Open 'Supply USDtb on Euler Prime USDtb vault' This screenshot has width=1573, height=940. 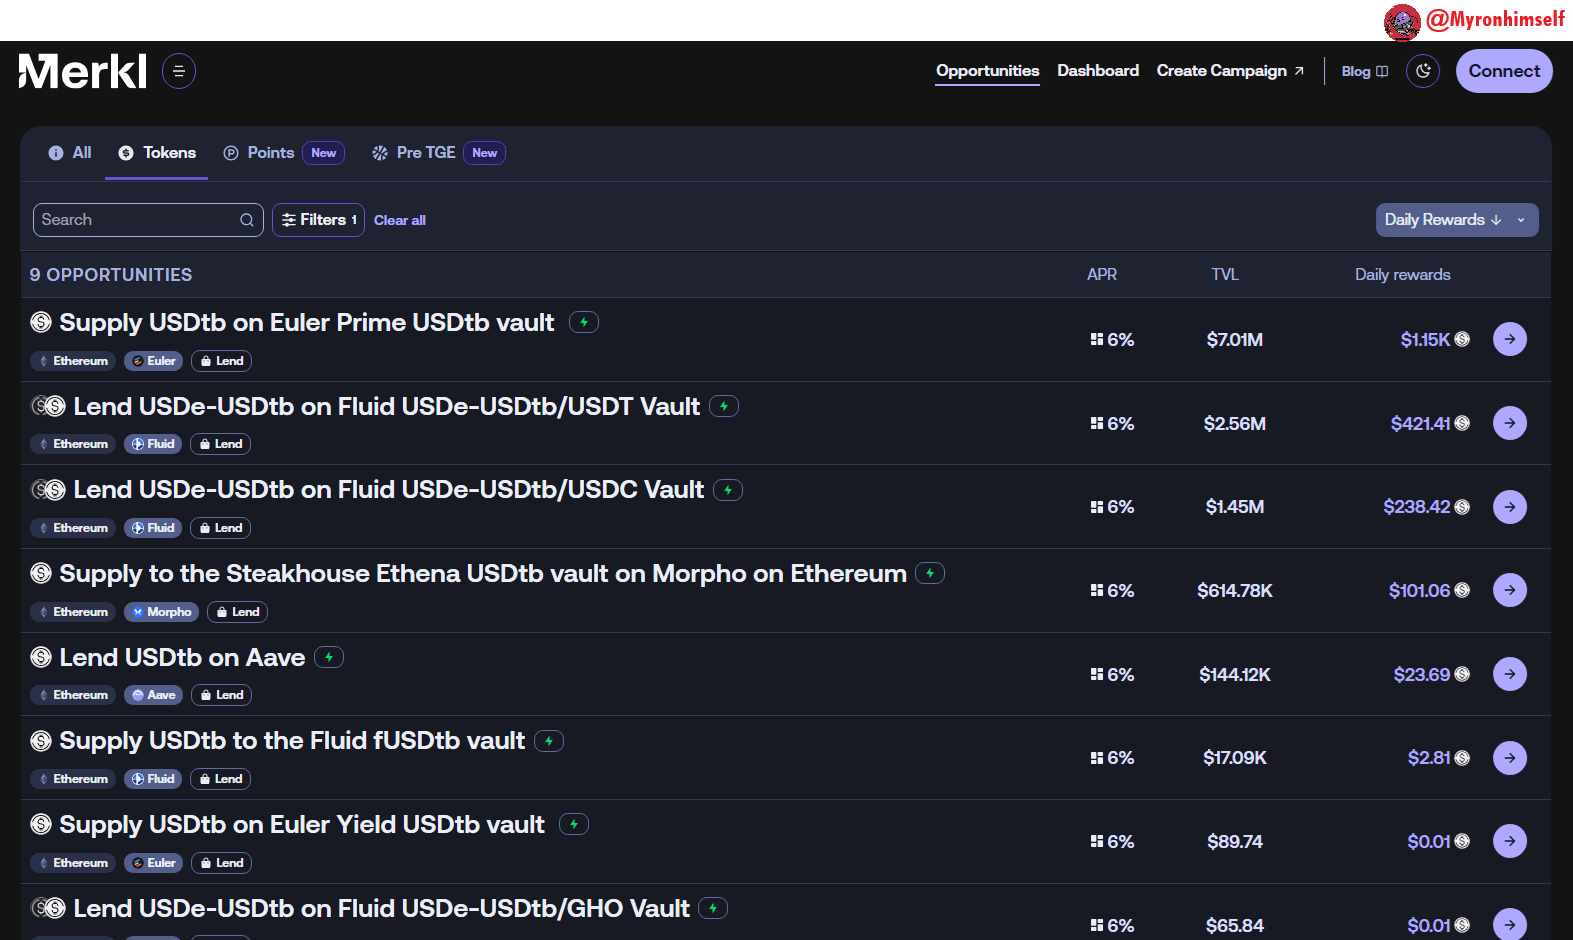[306, 322]
